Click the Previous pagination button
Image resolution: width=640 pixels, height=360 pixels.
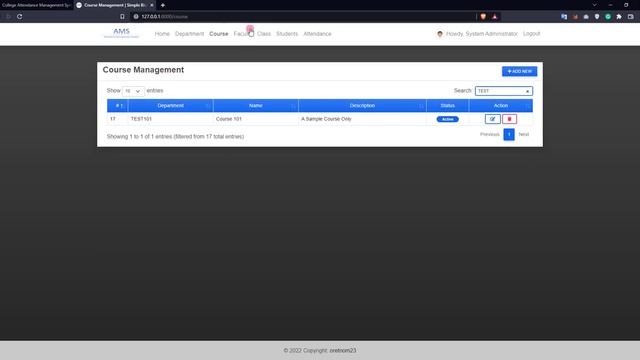pos(489,134)
